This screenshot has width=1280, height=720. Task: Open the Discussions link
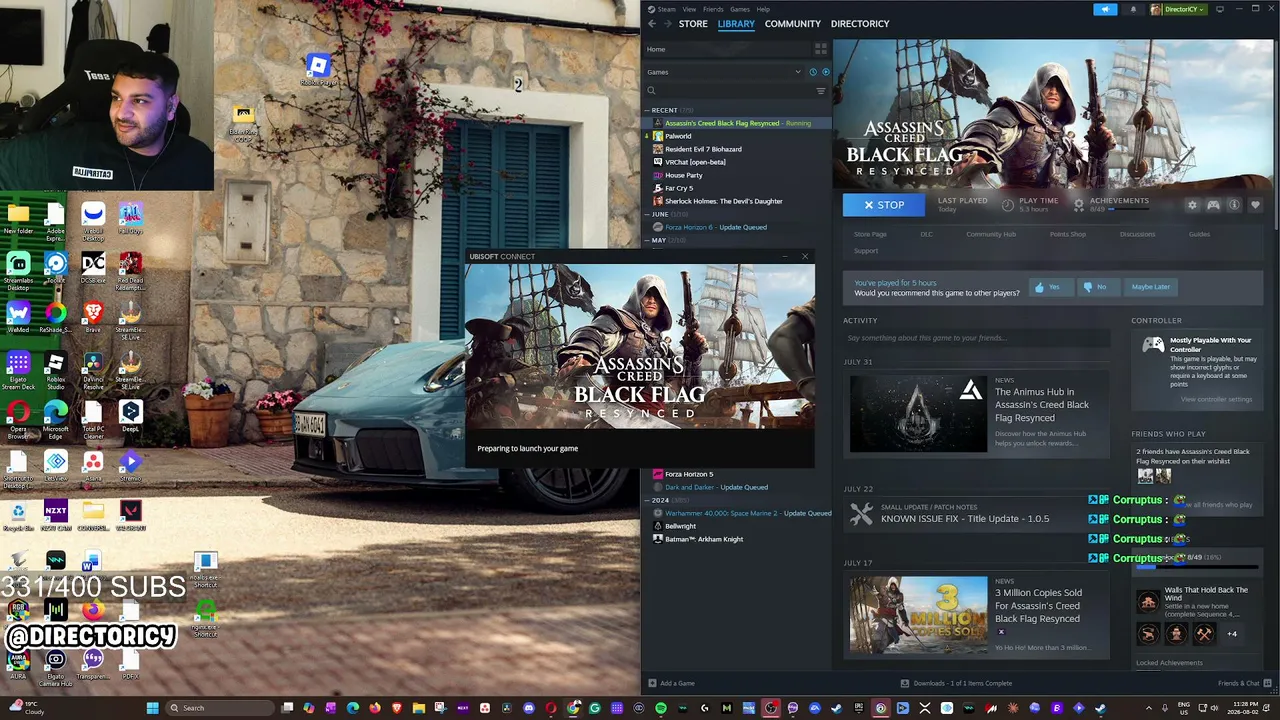[x=1137, y=234]
